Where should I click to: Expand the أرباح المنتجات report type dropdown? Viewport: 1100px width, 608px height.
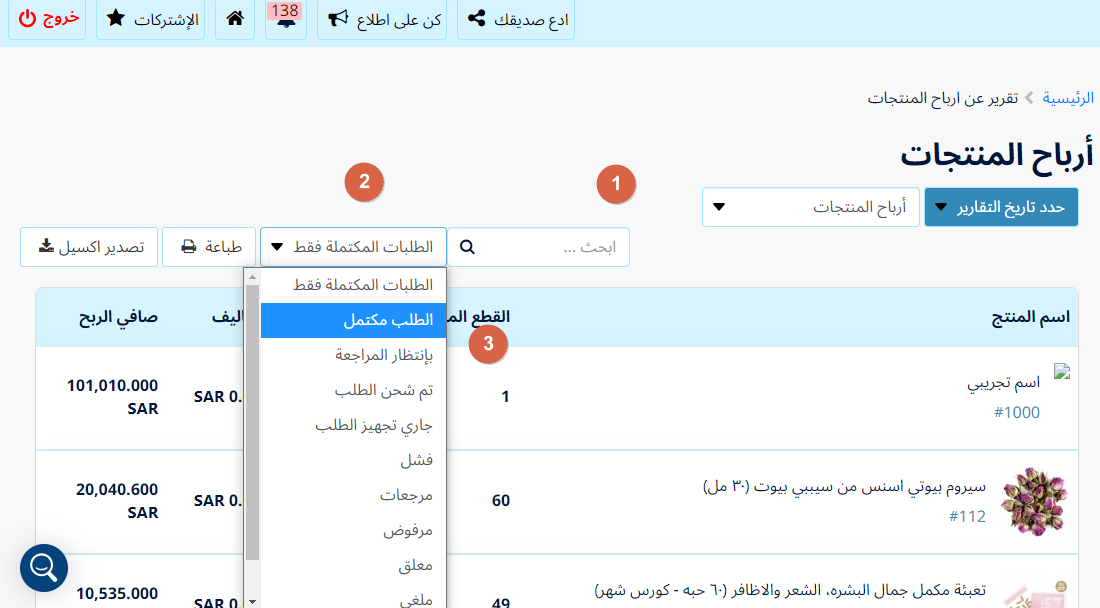point(810,207)
